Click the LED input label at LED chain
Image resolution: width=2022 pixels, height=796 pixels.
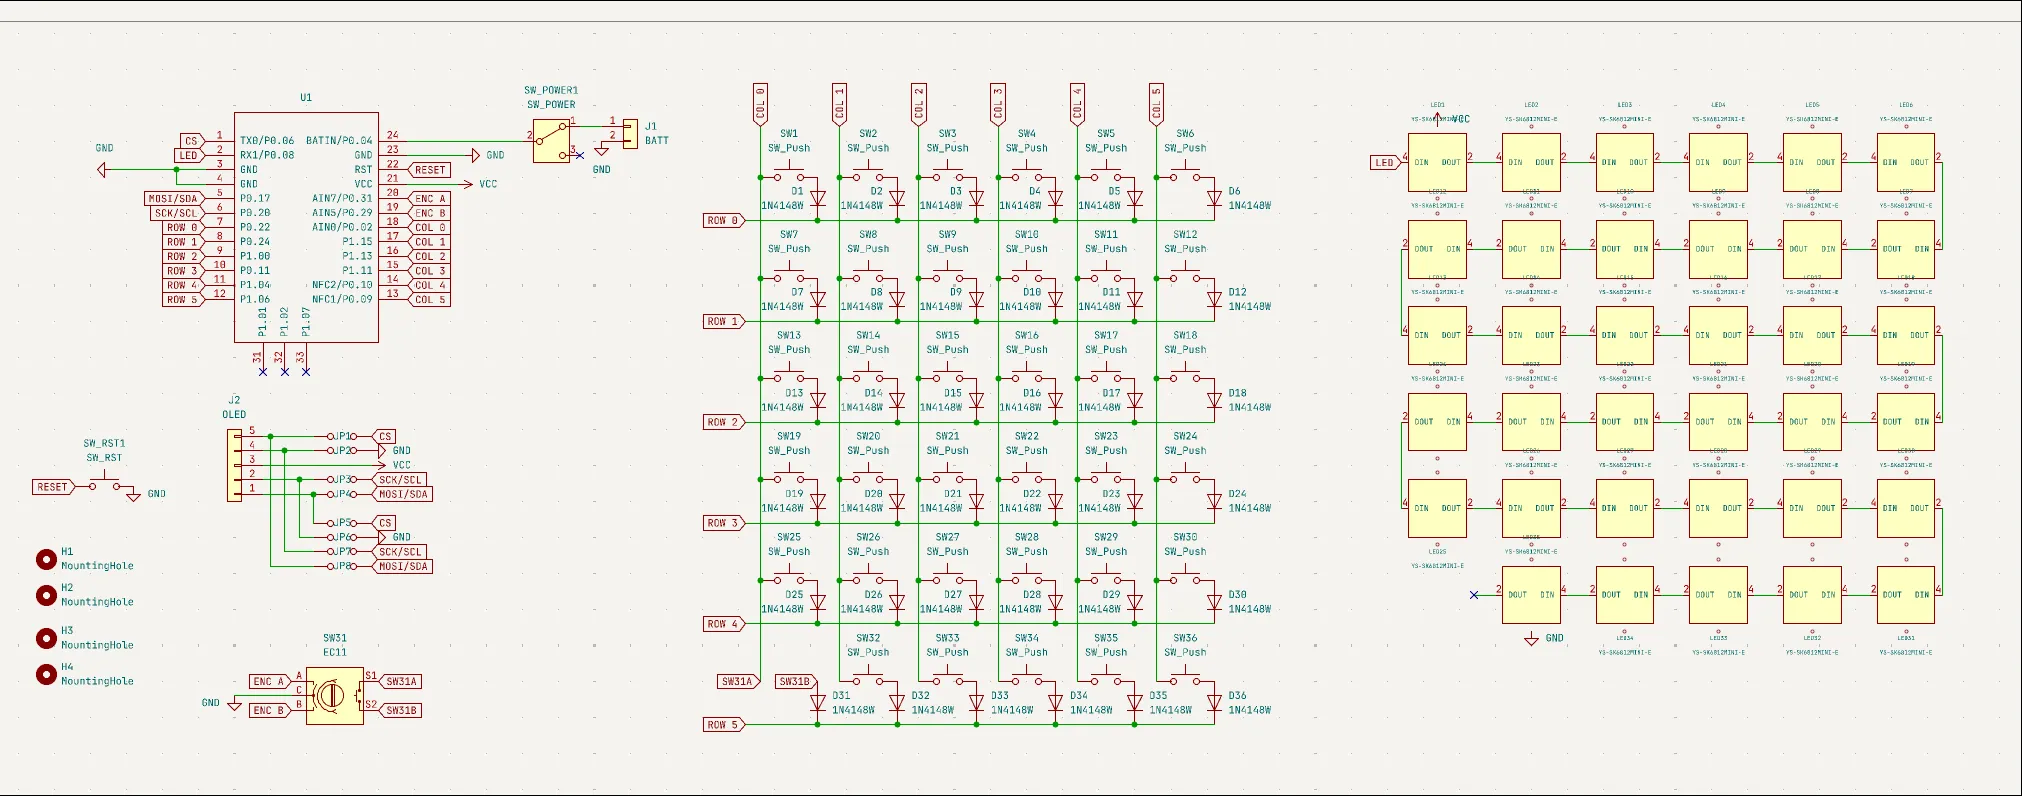1384,162
